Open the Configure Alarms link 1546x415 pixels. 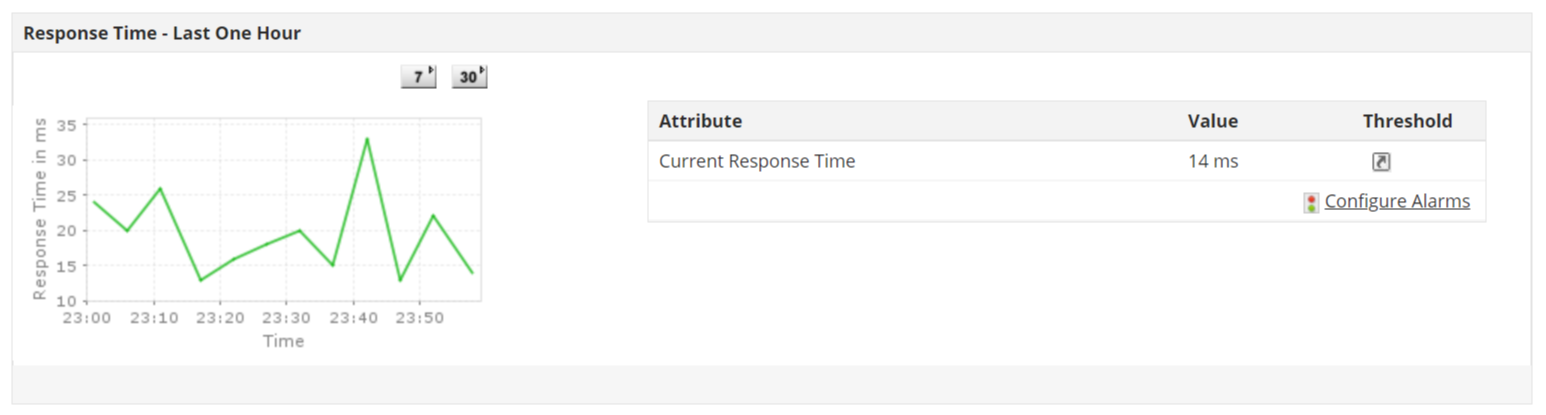pos(1397,202)
